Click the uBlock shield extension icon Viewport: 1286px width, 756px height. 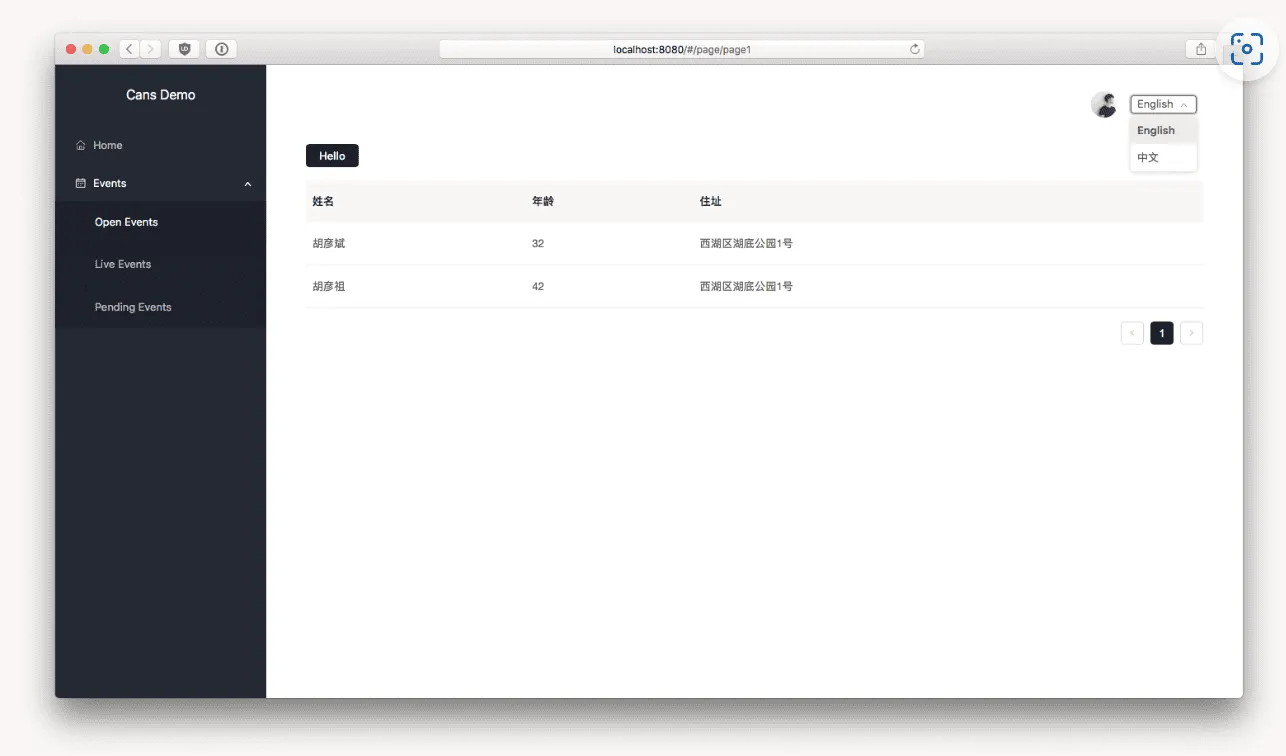pyautogui.click(x=184, y=49)
